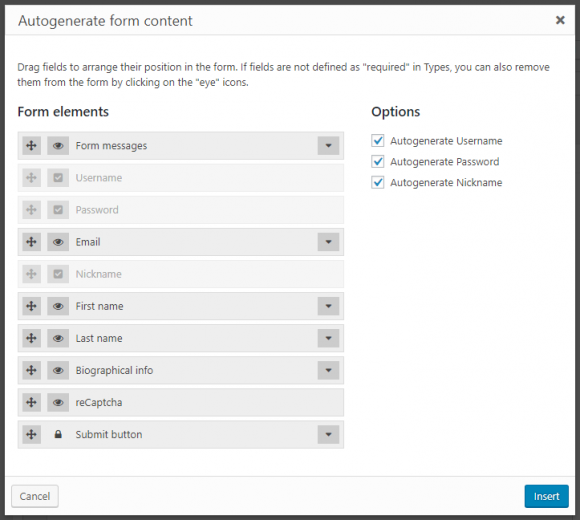Disable the Autogenerate Password checkbox
The width and height of the screenshot is (580, 520).
(x=378, y=162)
